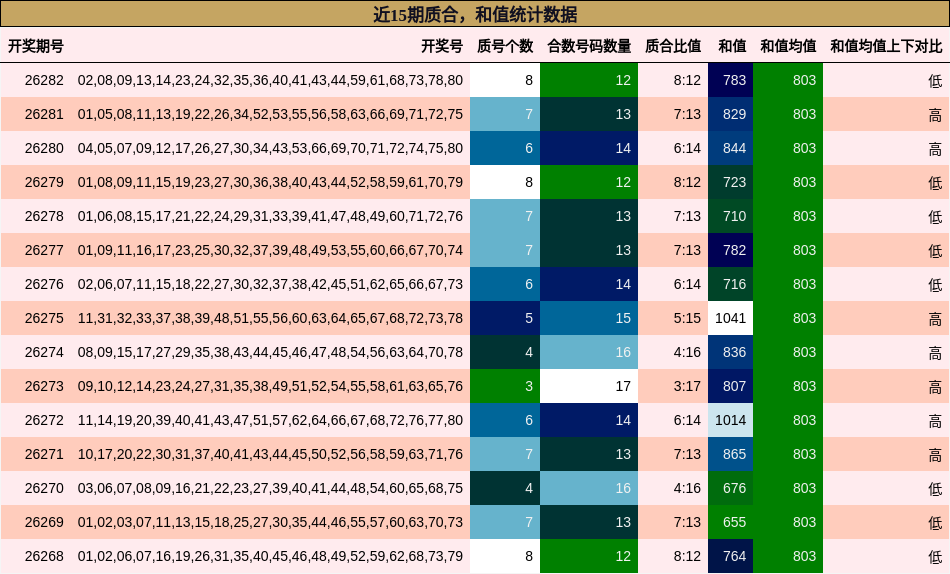950x574 pixels.
Task: Select issue number 26270
Action: point(44,487)
